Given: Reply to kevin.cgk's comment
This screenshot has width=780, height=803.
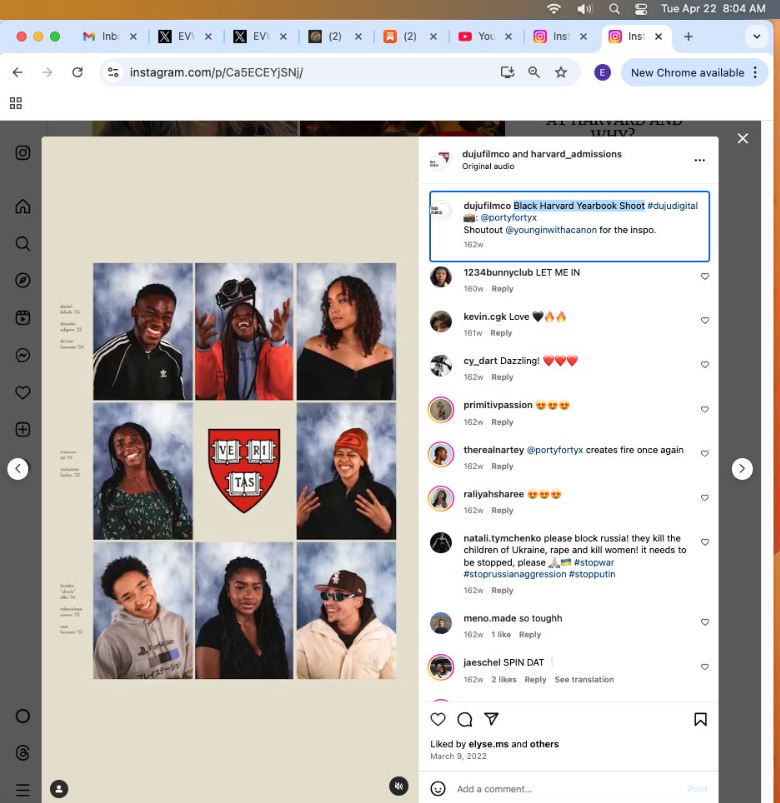Looking at the screenshot, I should tap(501, 333).
